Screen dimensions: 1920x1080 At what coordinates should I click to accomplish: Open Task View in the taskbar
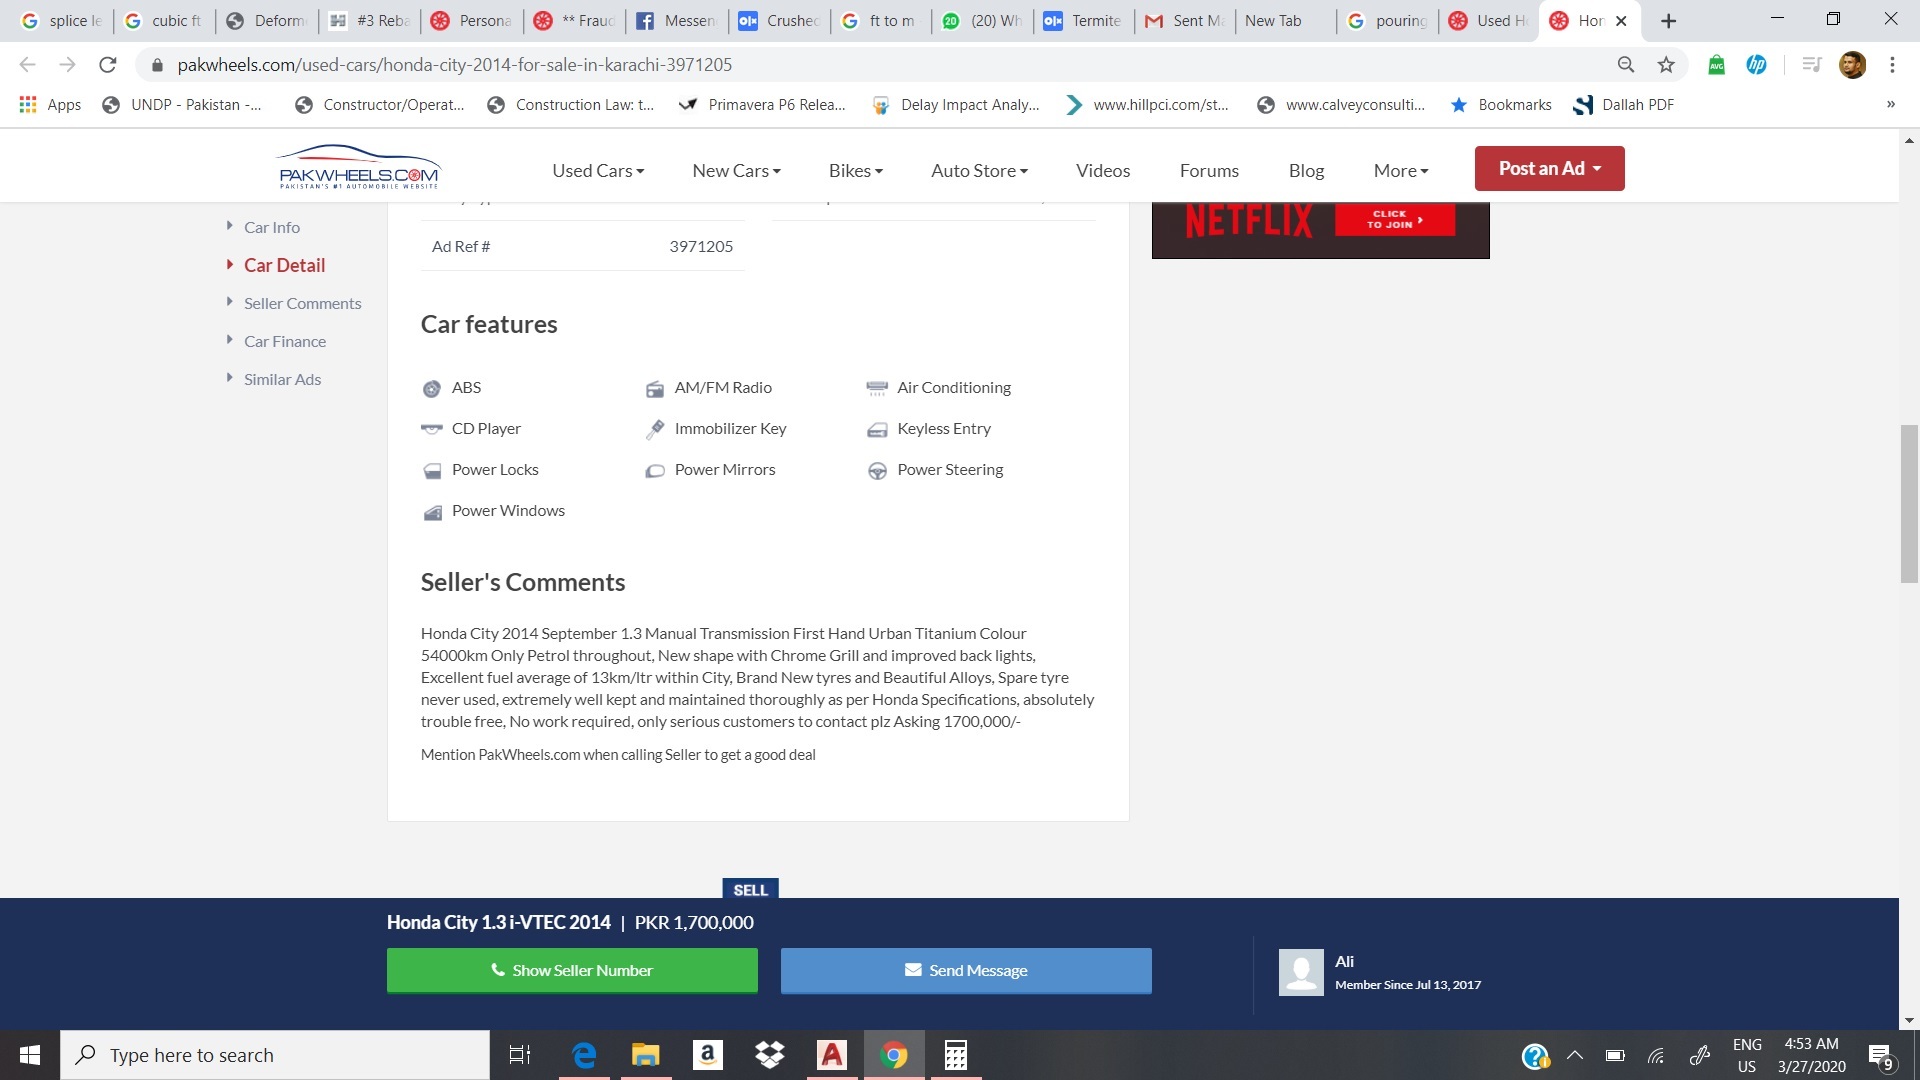(520, 1055)
